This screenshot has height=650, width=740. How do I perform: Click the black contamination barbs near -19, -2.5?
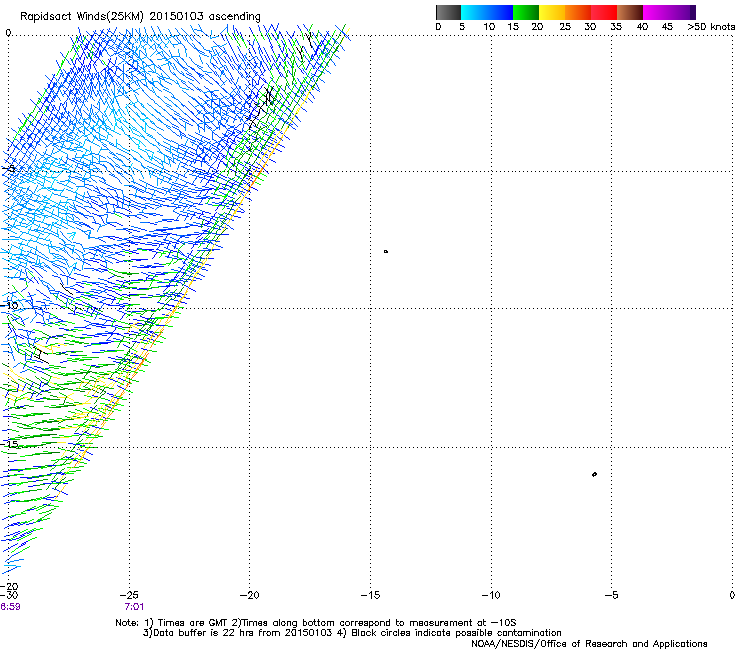(262, 108)
